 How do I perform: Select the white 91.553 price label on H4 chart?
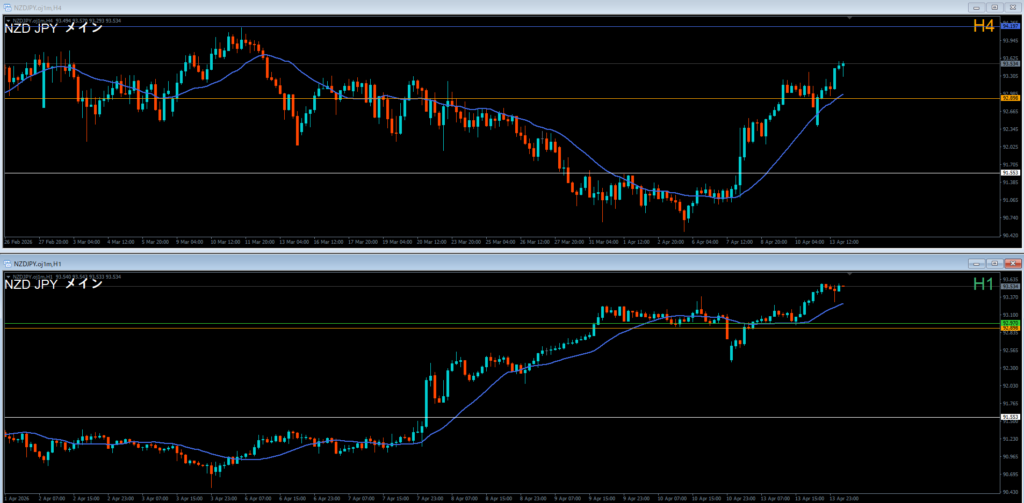(x=1009, y=173)
